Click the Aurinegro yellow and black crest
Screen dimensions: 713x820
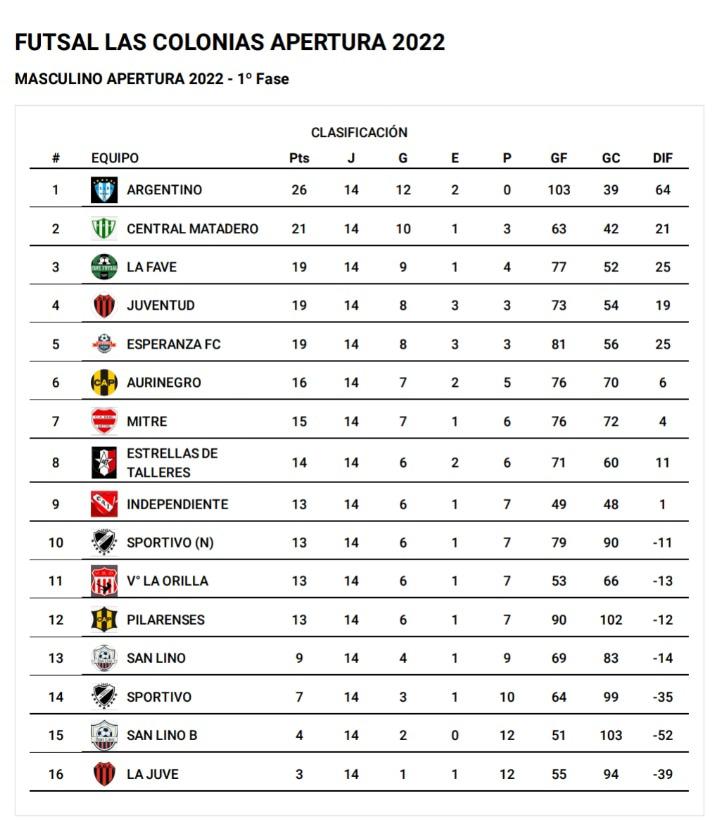pyautogui.click(x=104, y=383)
